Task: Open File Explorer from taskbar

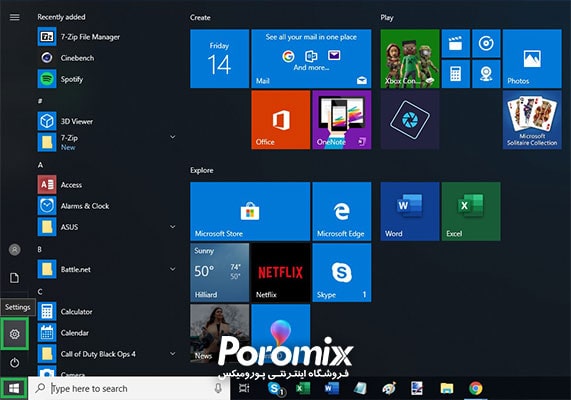Action: pos(446,388)
